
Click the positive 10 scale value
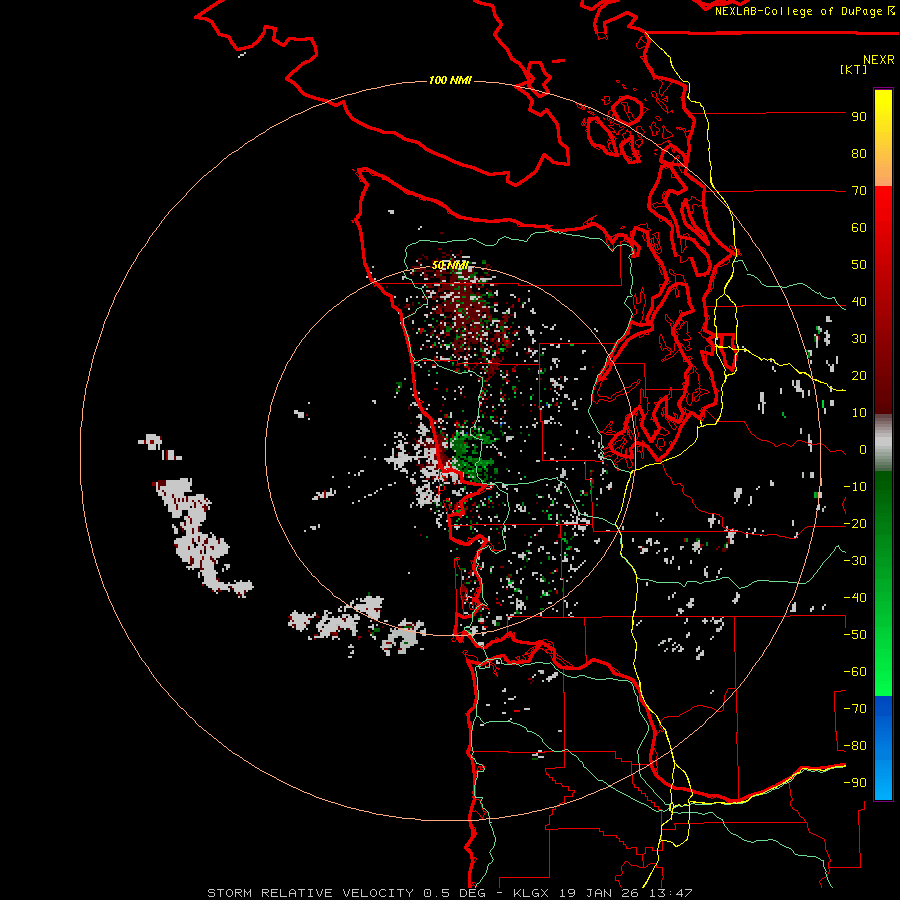859,413
